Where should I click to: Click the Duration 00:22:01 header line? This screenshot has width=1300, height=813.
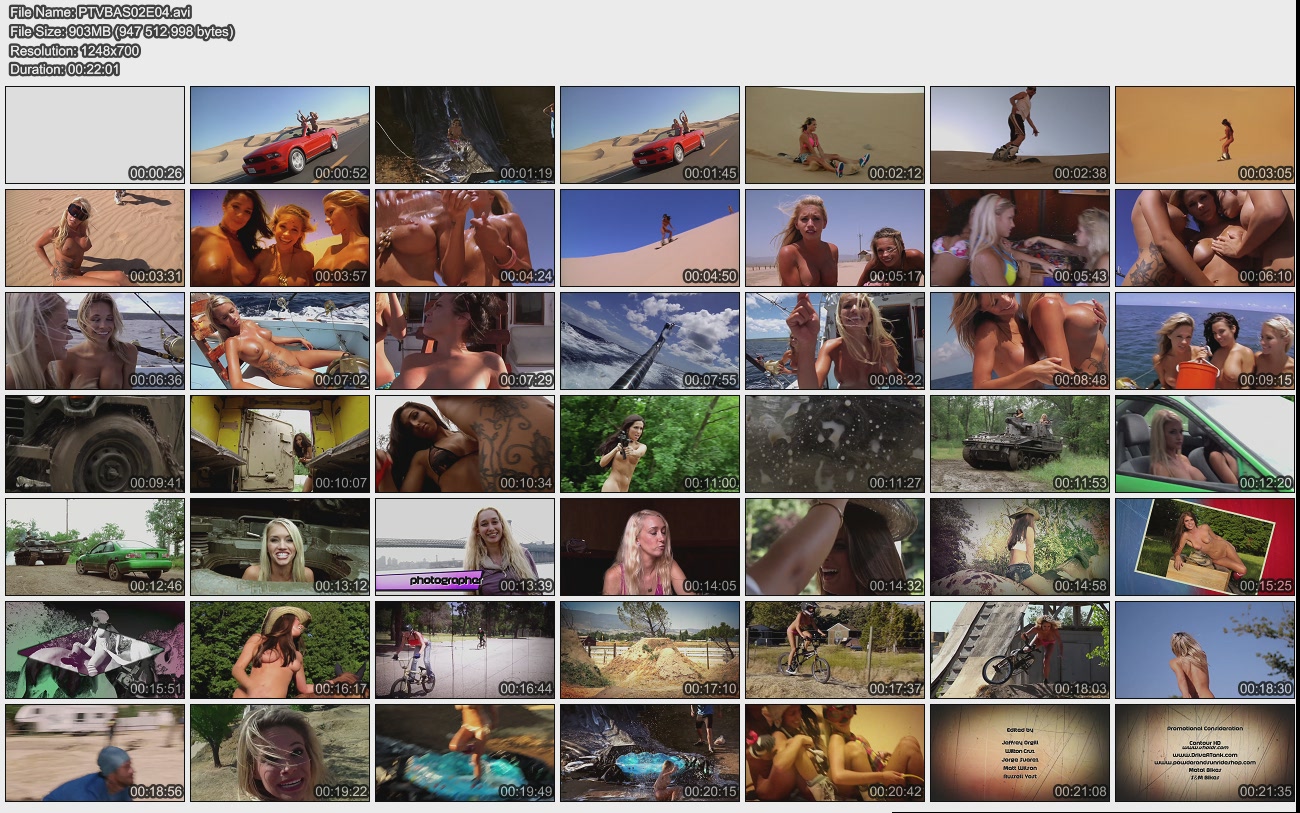[65, 69]
